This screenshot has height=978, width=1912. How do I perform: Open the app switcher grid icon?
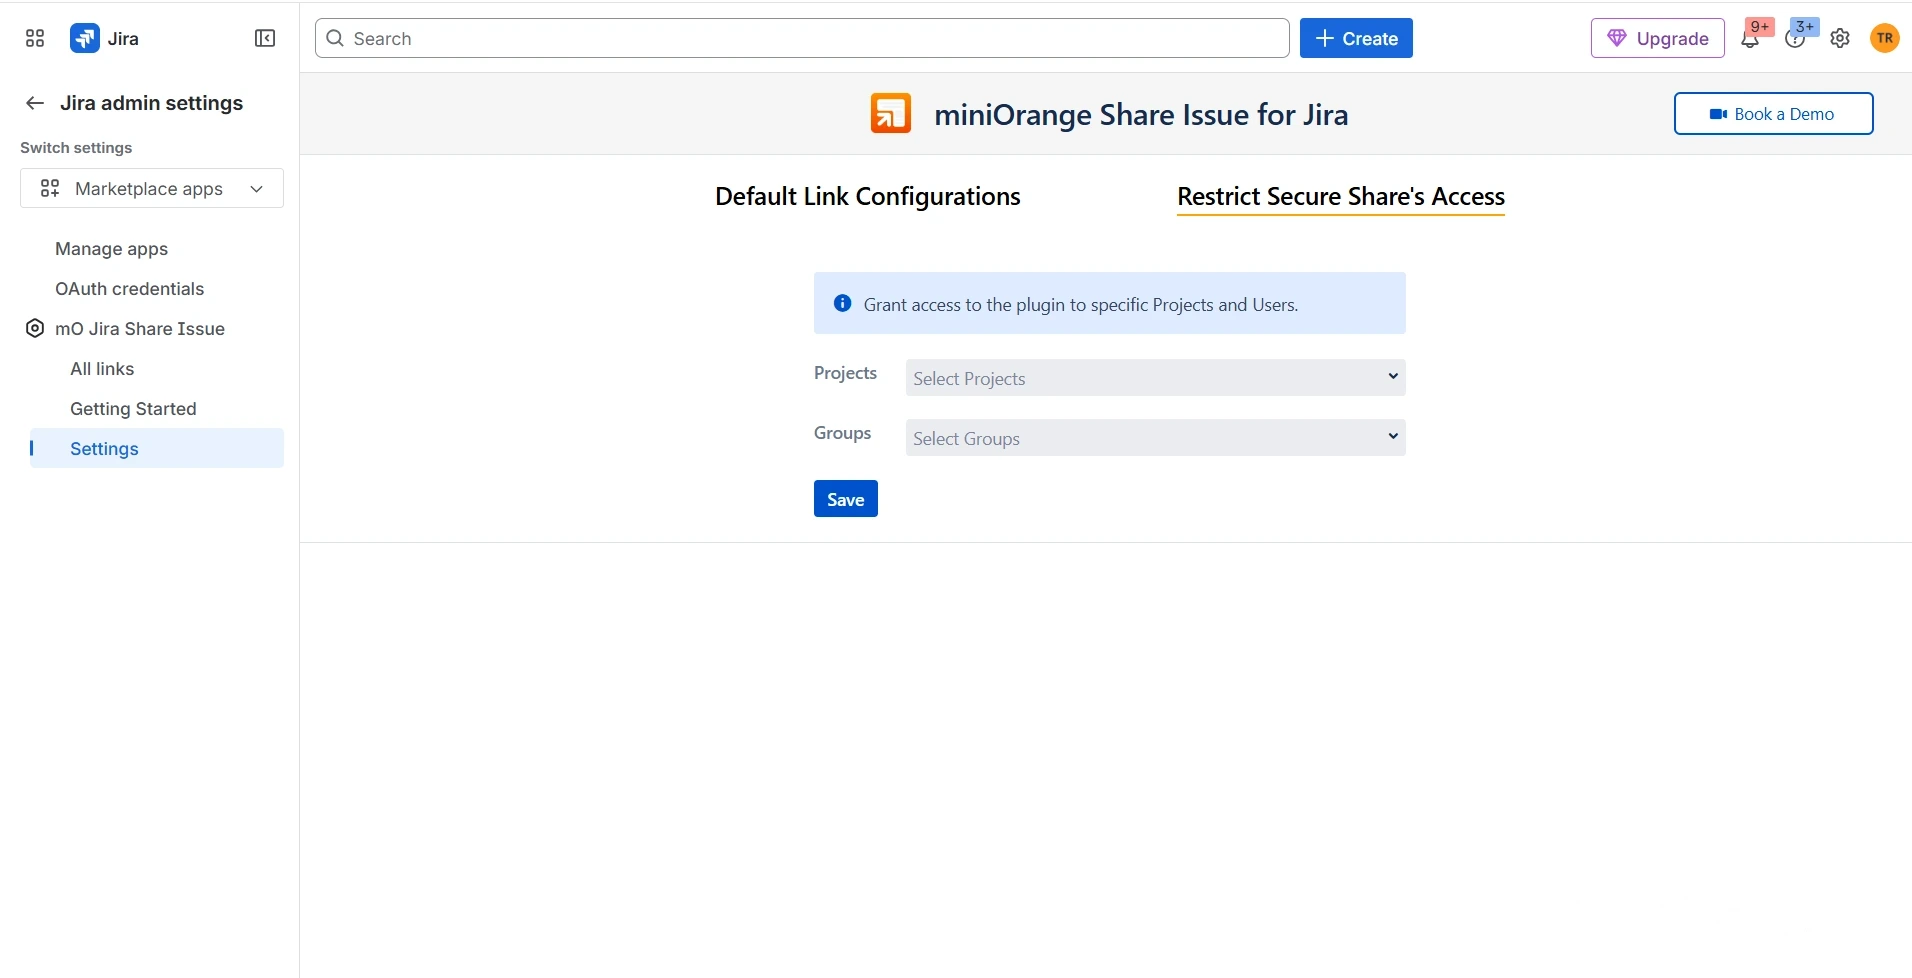click(35, 38)
